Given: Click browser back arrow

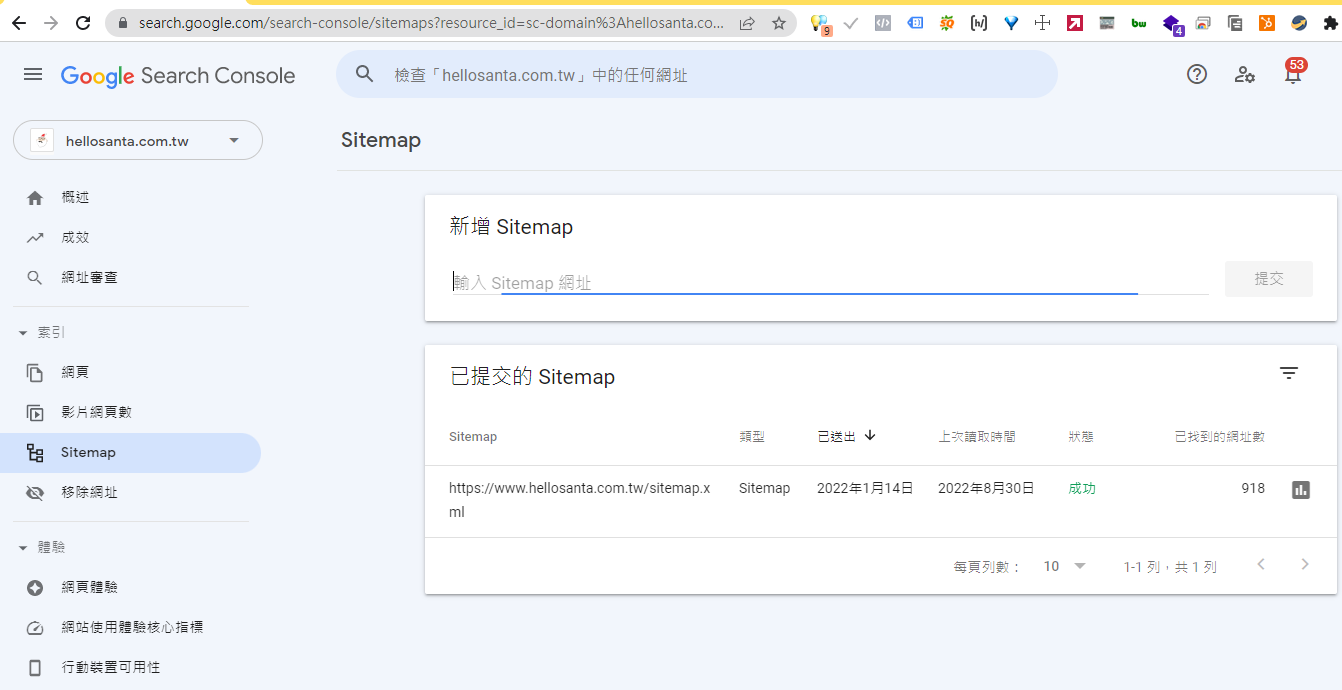Looking at the screenshot, I should pos(18,23).
